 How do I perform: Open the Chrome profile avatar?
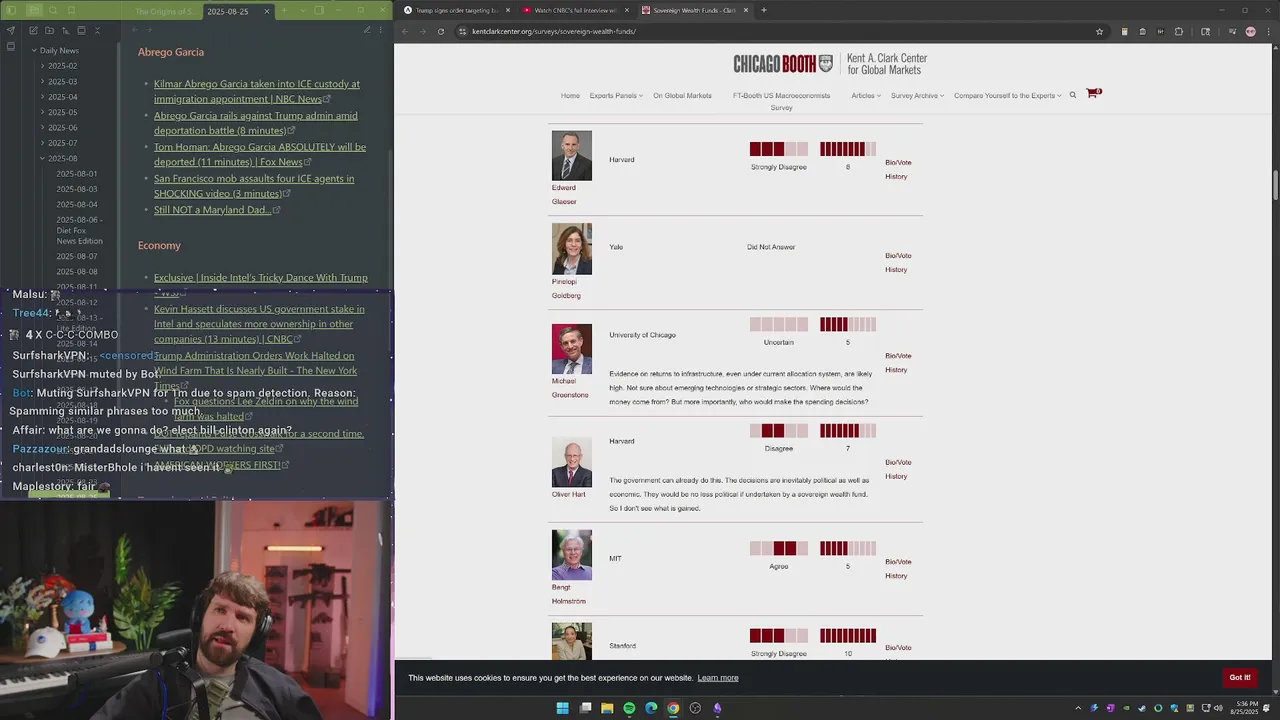point(1251,31)
